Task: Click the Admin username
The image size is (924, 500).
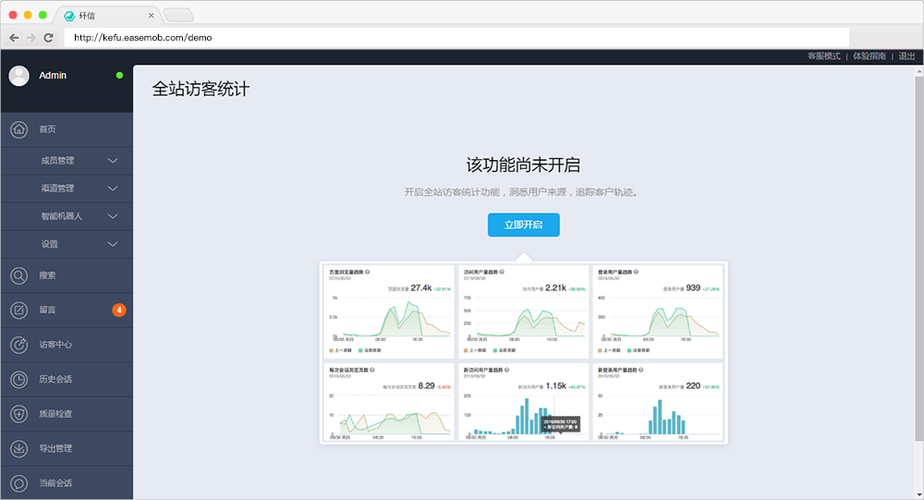Action: (52, 75)
